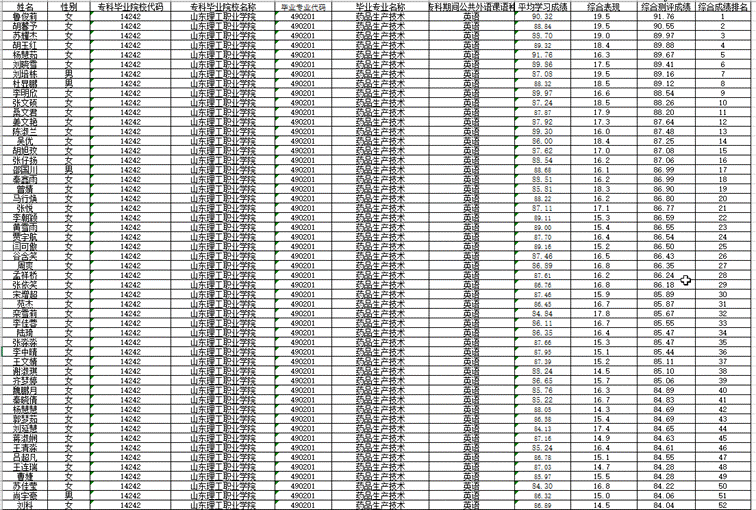Click the ranking cell '44'
This screenshot has width=756, height=510.
point(723,429)
